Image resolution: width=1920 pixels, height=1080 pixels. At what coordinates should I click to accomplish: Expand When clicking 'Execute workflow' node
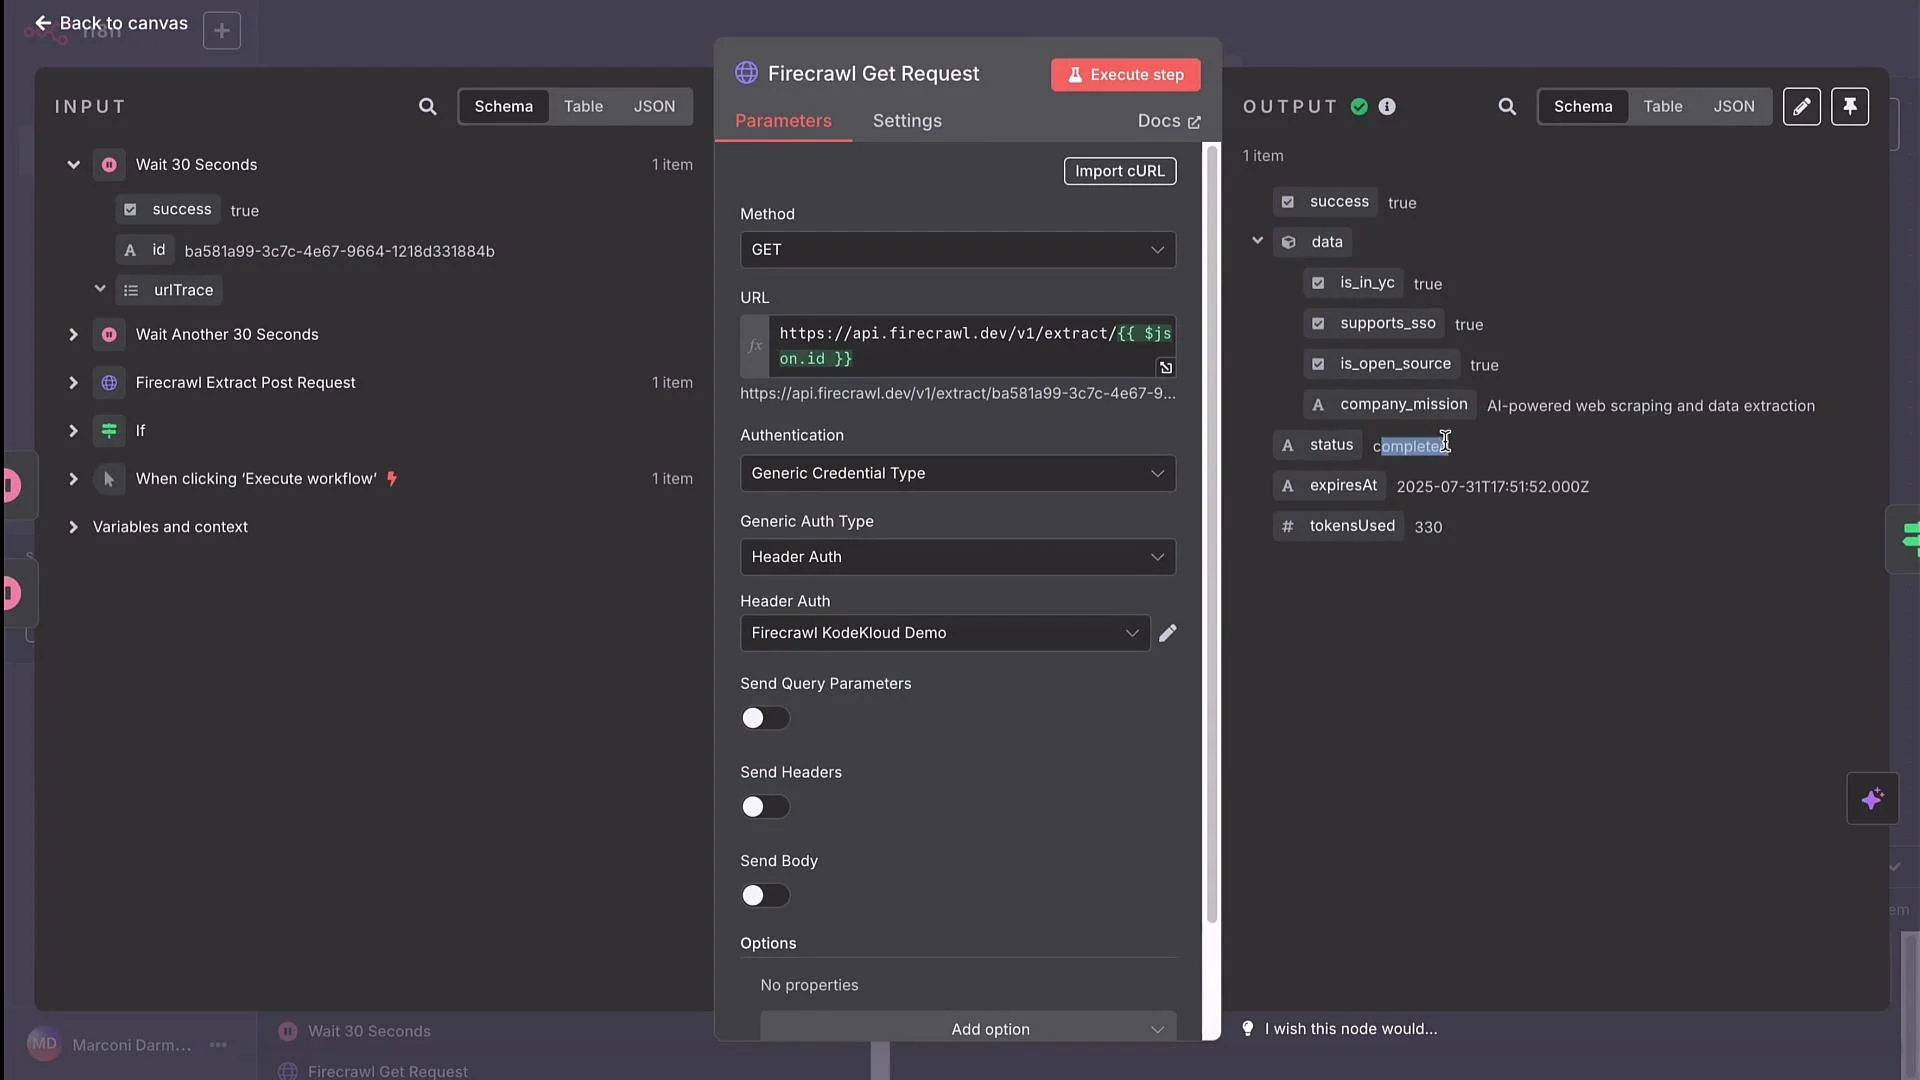pos(73,479)
